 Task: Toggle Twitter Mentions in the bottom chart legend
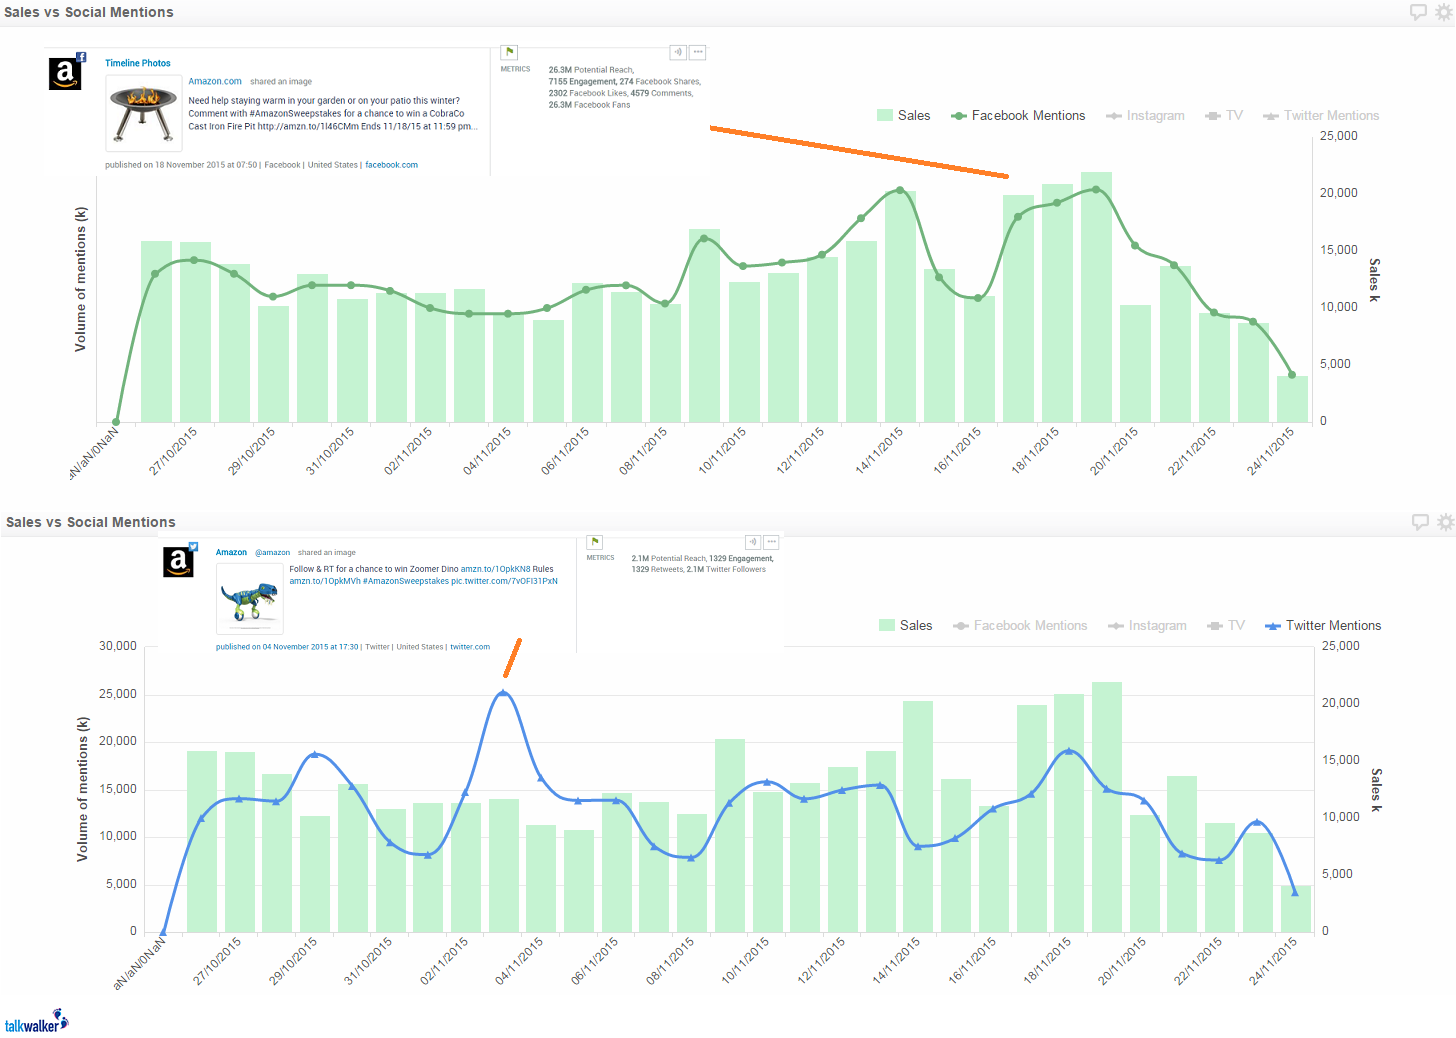[1323, 626]
